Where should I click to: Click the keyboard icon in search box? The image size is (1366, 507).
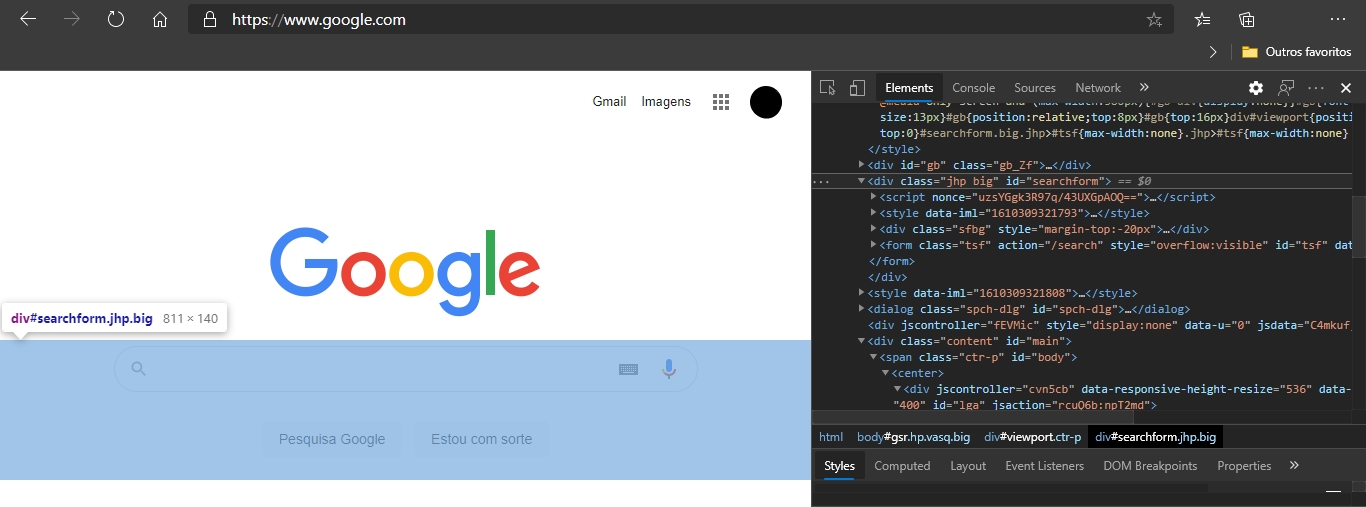628,369
